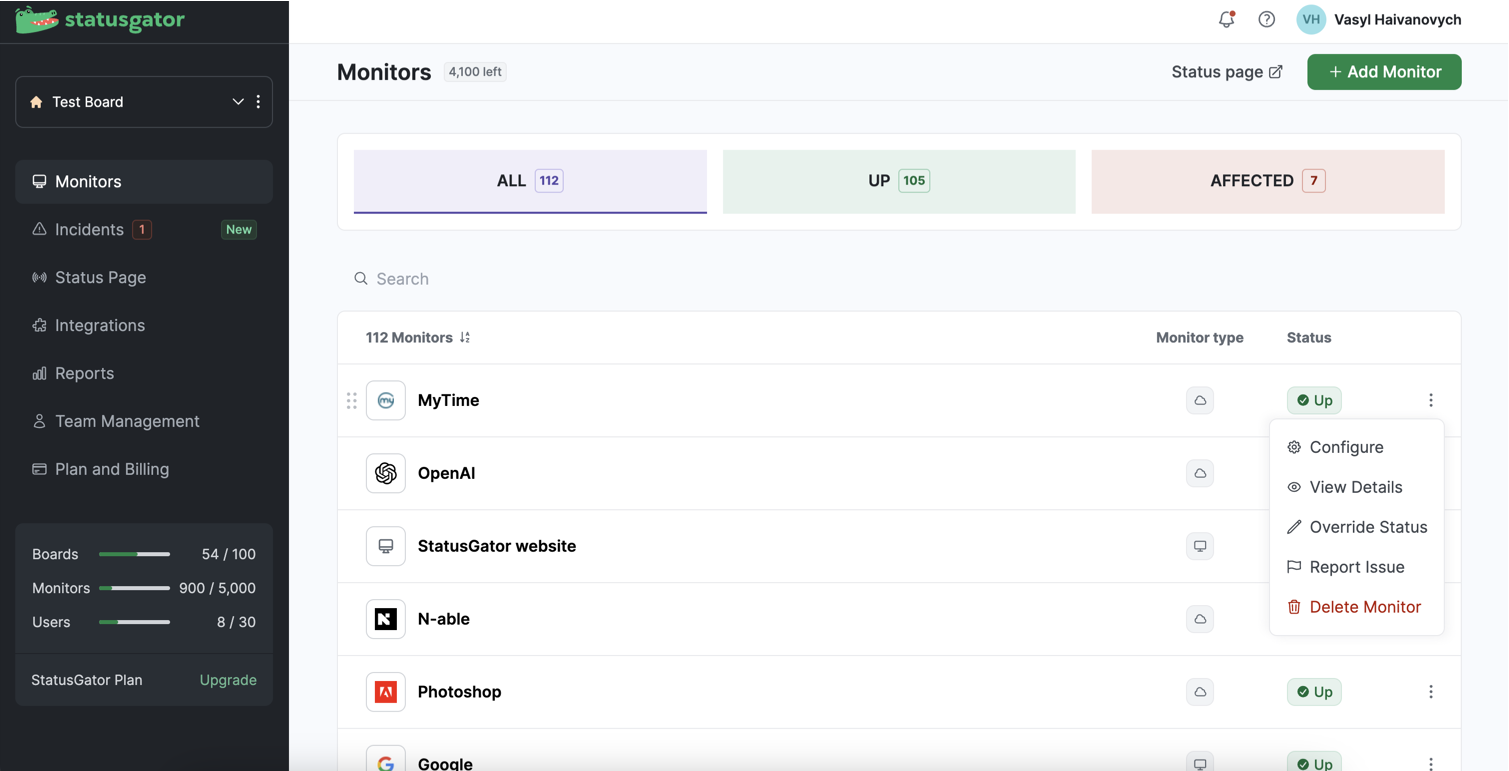The width and height of the screenshot is (1509, 771).
Task: Expand the Test Board dropdown chevron
Action: pyautogui.click(x=238, y=102)
